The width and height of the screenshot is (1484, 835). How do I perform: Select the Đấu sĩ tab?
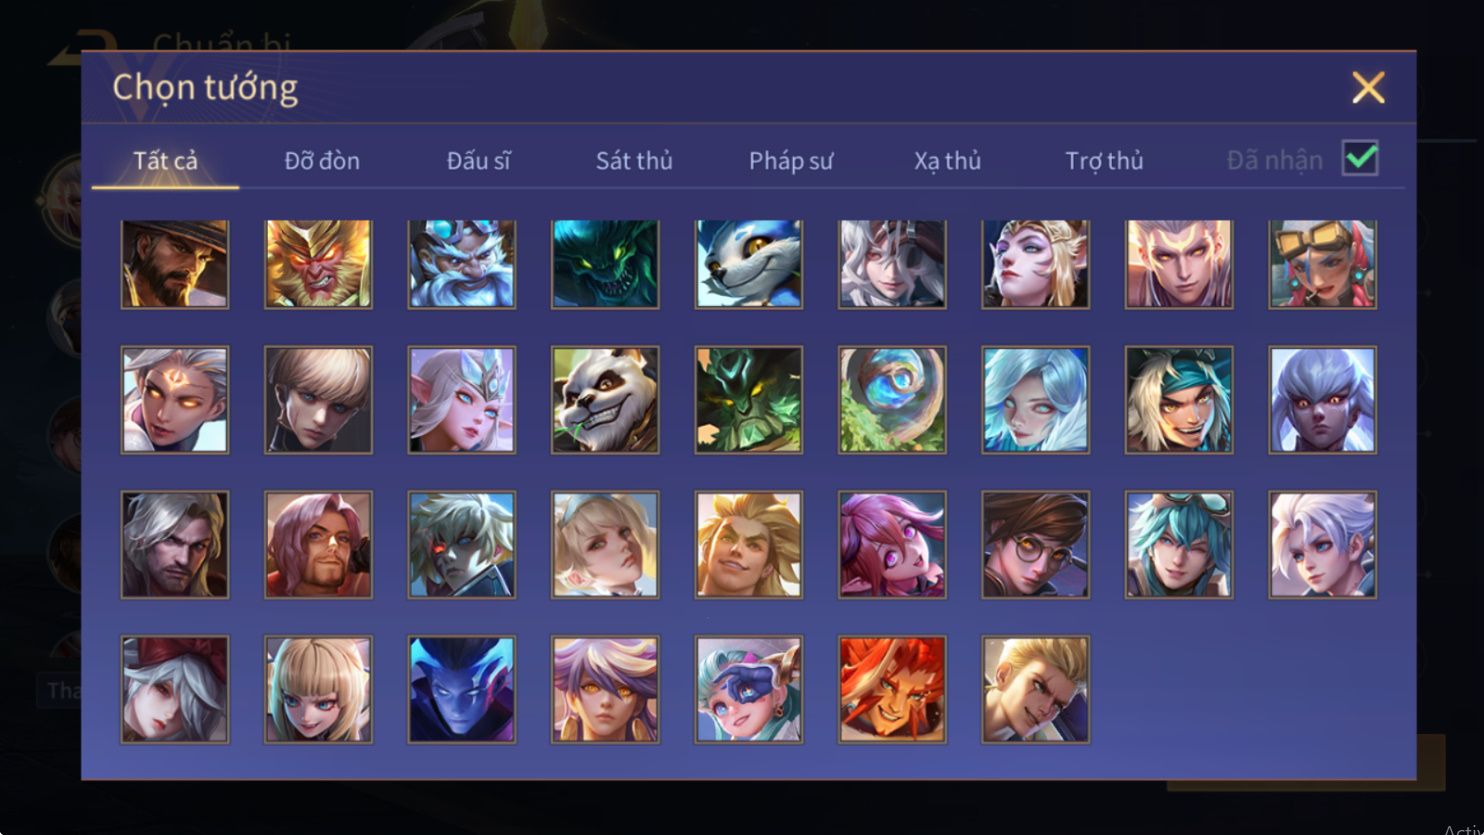(x=478, y=160)
